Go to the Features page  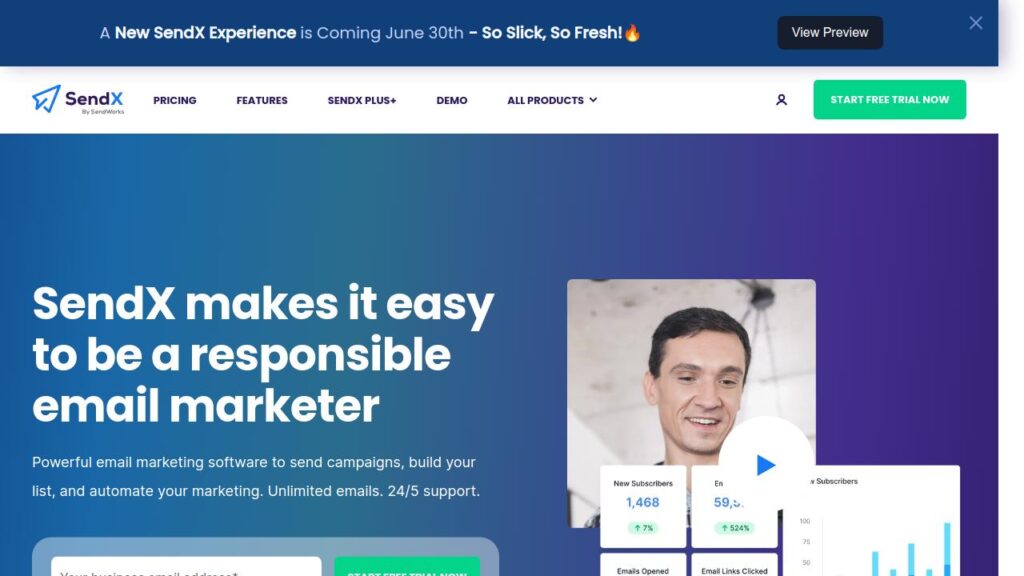[262, 101]
